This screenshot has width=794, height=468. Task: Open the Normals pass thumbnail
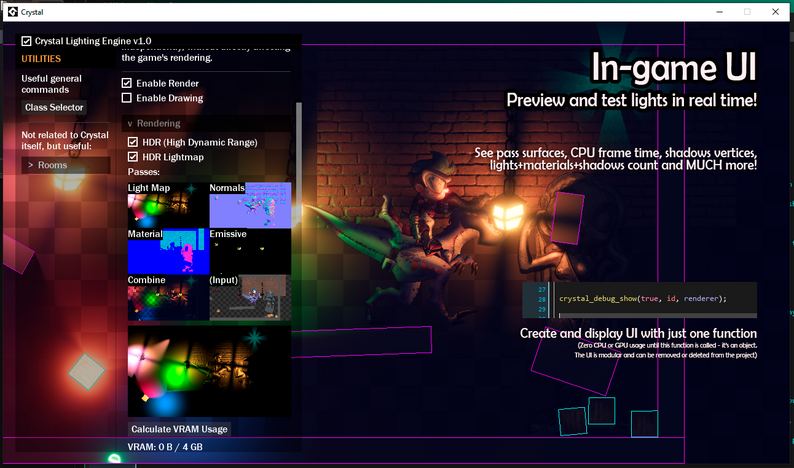250,205
